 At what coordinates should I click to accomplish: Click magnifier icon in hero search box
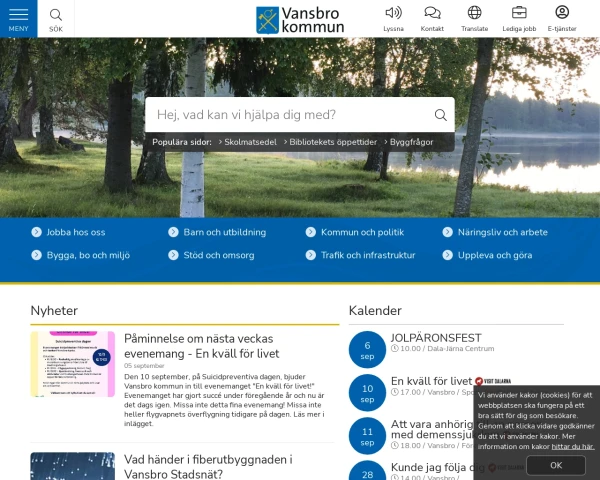pyautogui.click(x=440, y=115)
